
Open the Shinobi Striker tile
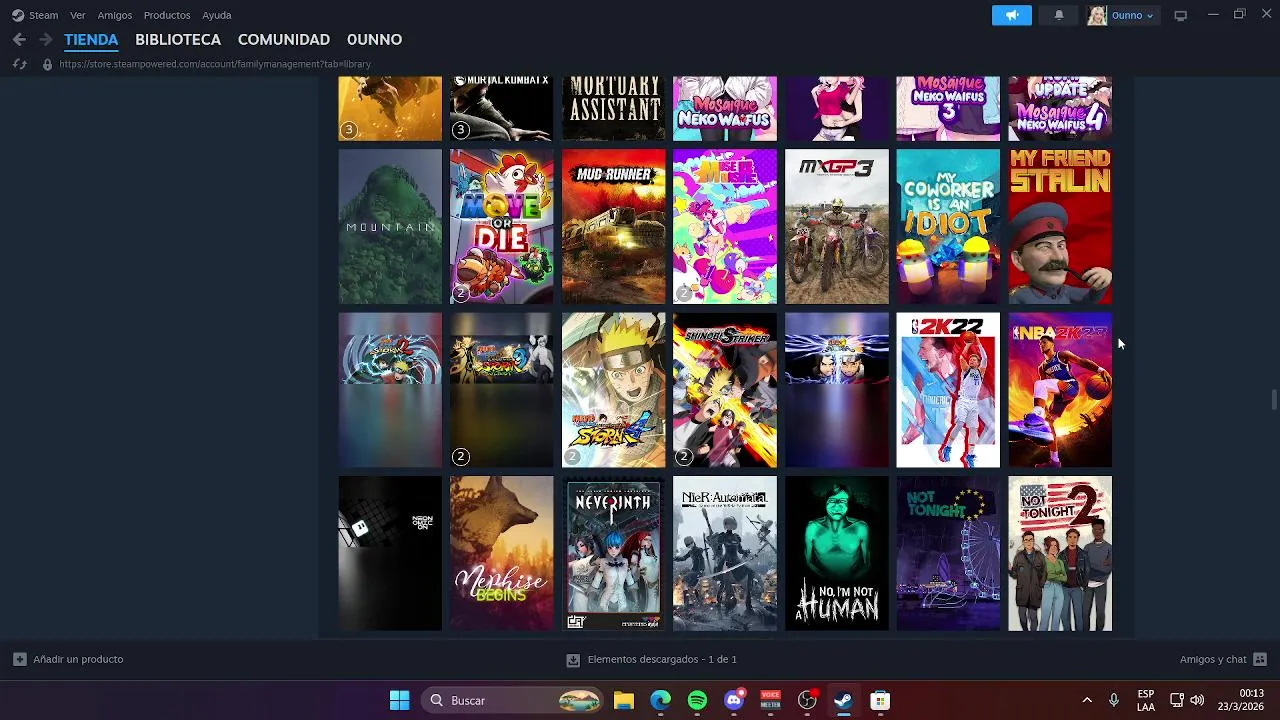725,390
